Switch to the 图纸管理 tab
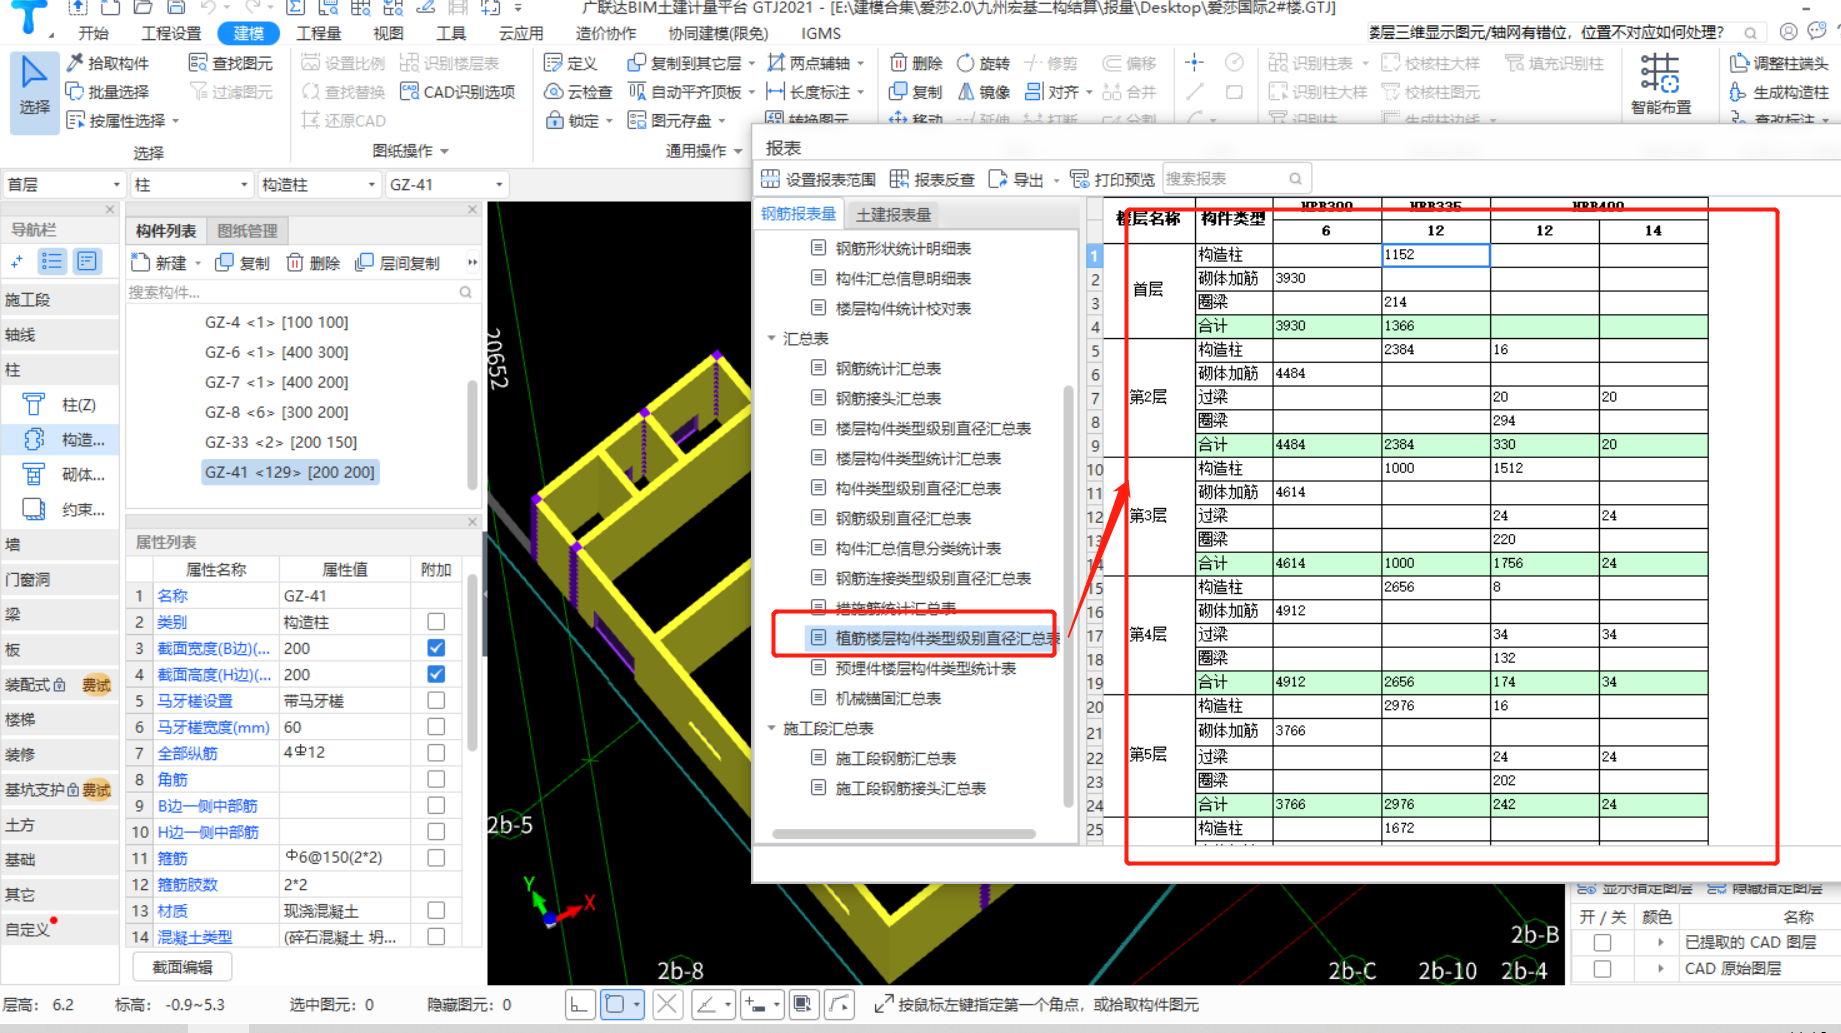 coord(248,231)
